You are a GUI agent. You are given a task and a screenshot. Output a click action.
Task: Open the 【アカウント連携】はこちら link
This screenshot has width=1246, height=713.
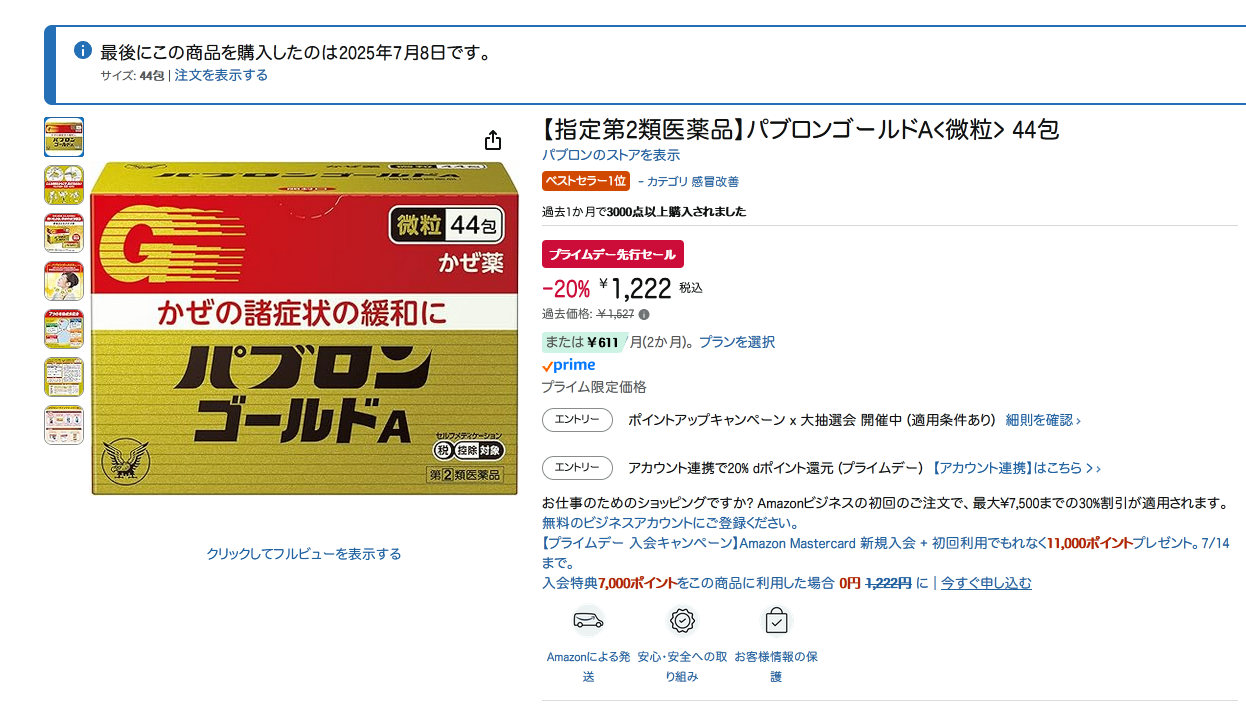tap(1016, 468)
